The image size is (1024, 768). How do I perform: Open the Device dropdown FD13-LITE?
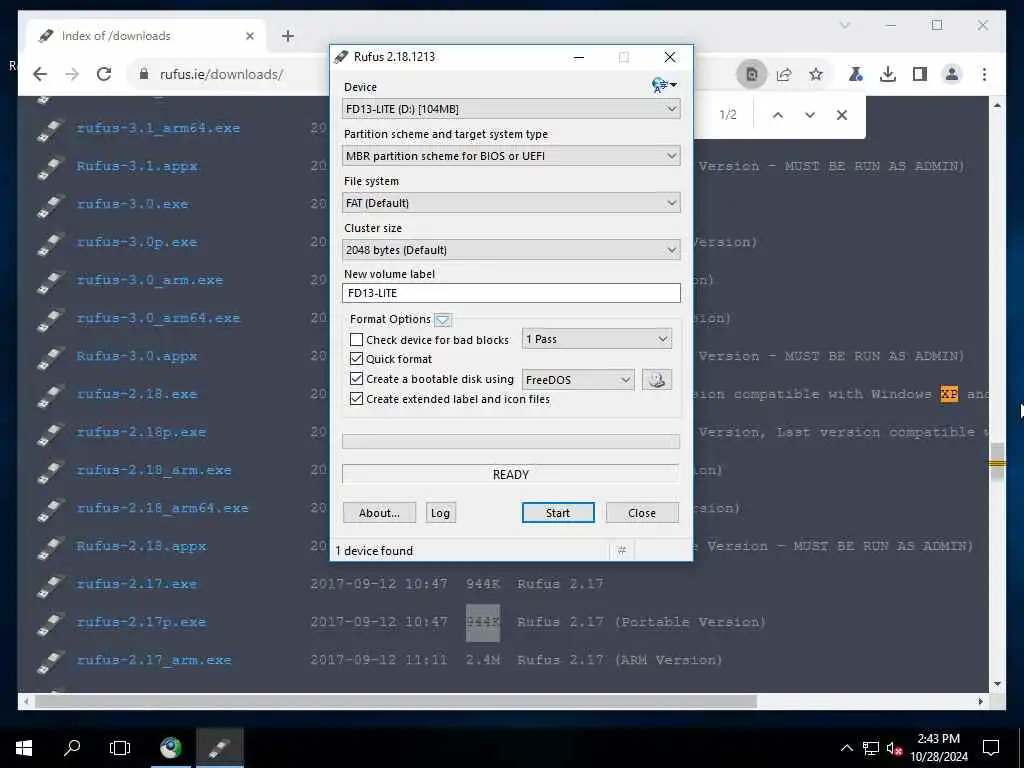pyautogui.click(x=511, y=109)
